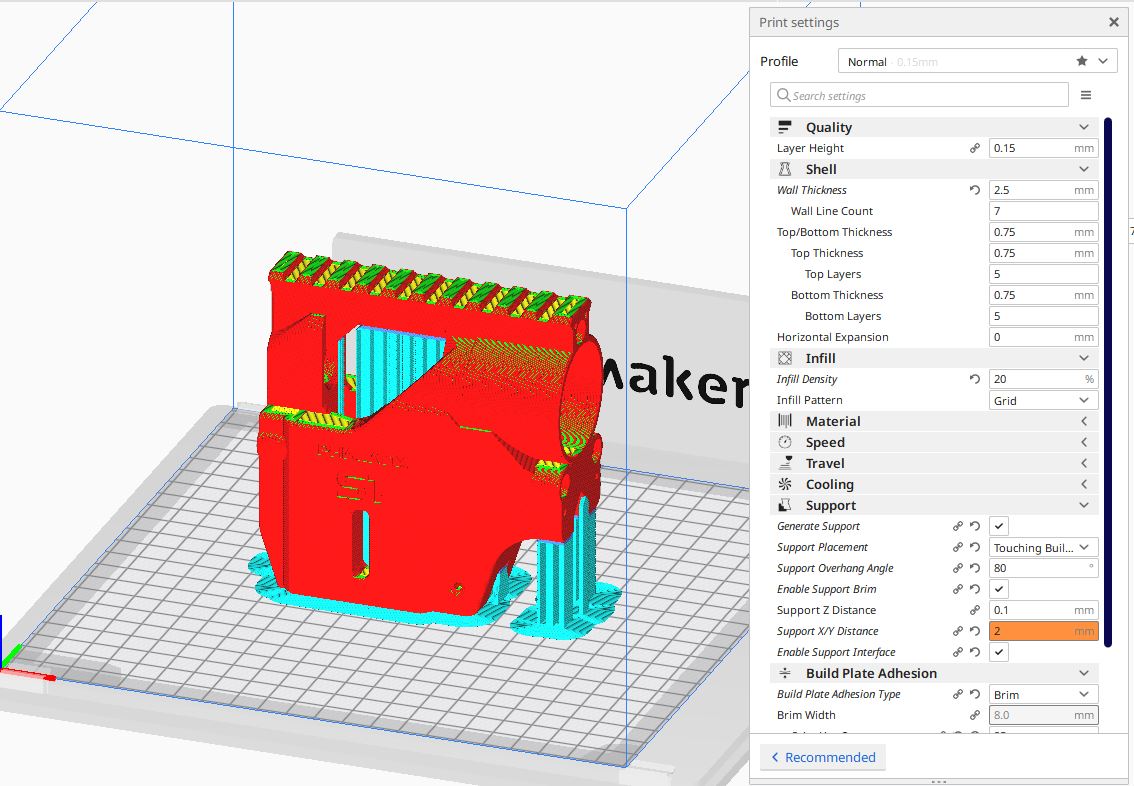Click the Shell section icon
This screenshot has width=1134, height=786.
(x=785, y=169)
